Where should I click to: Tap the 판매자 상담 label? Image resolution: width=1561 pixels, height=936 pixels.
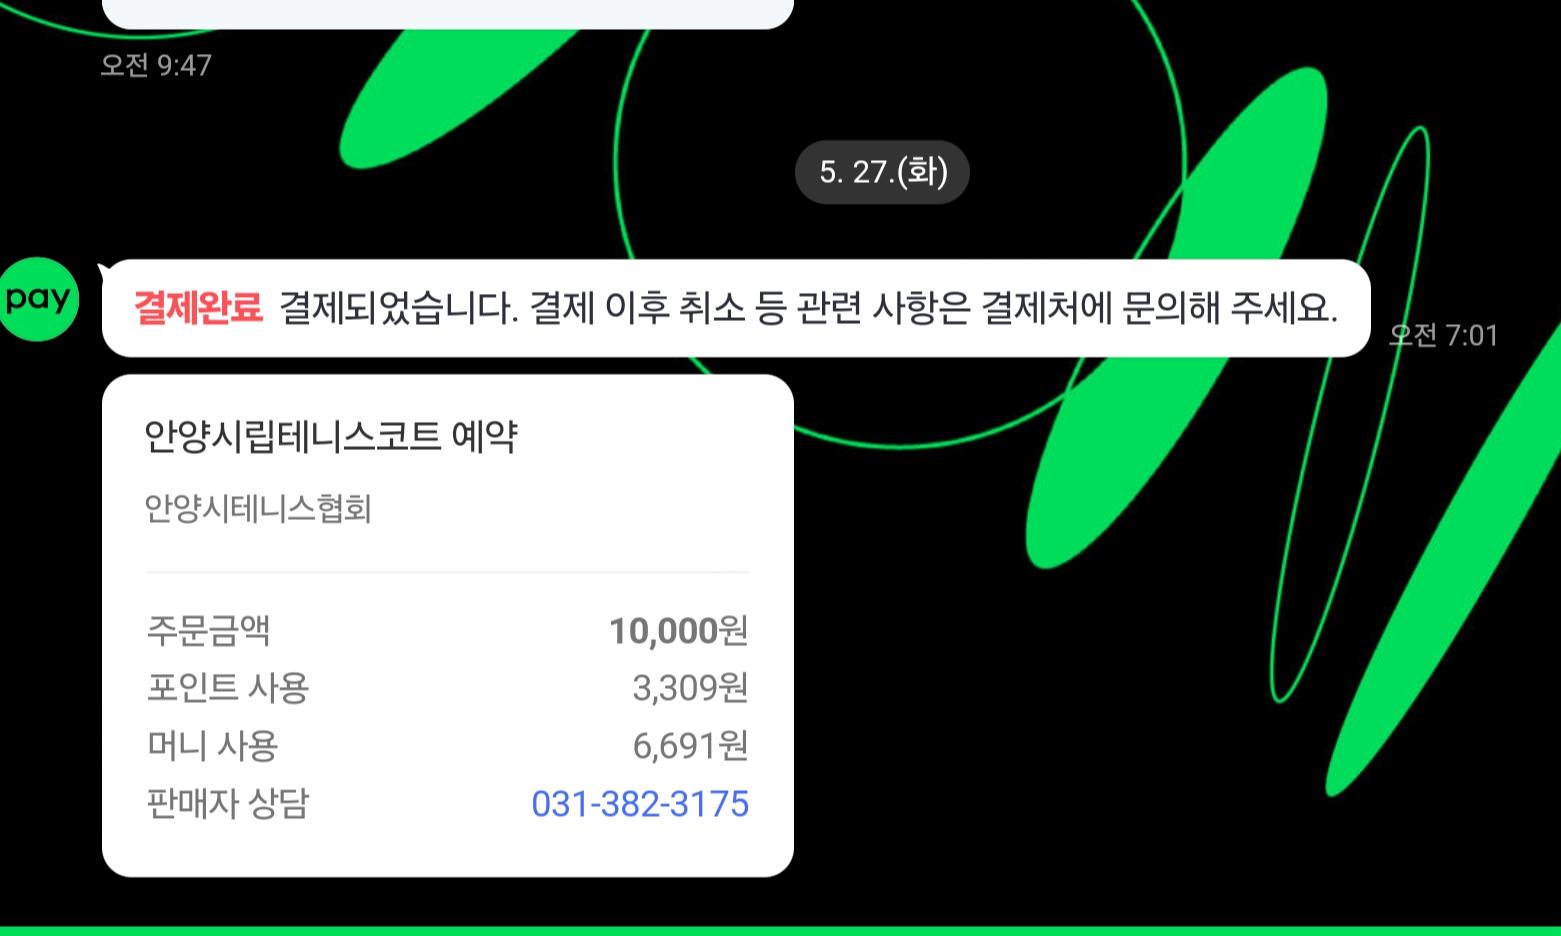coord(228,804)
